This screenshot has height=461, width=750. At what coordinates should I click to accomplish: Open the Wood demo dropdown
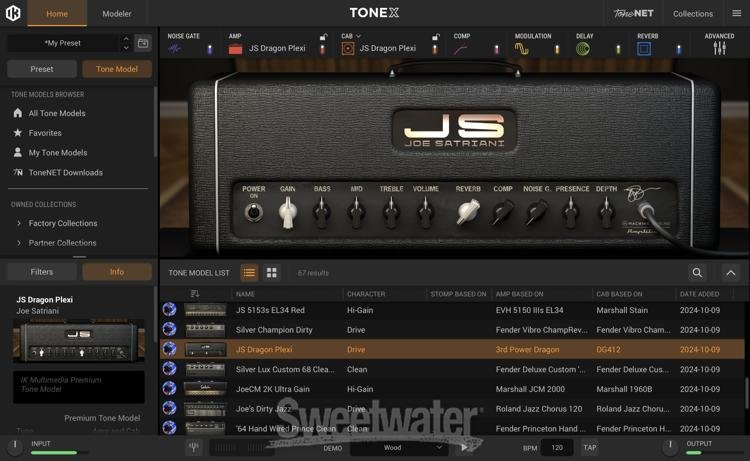[x=399, y=448]
